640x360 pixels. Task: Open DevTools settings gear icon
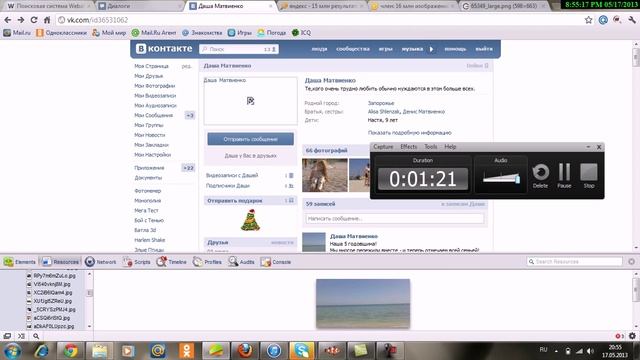click(632, 336)
